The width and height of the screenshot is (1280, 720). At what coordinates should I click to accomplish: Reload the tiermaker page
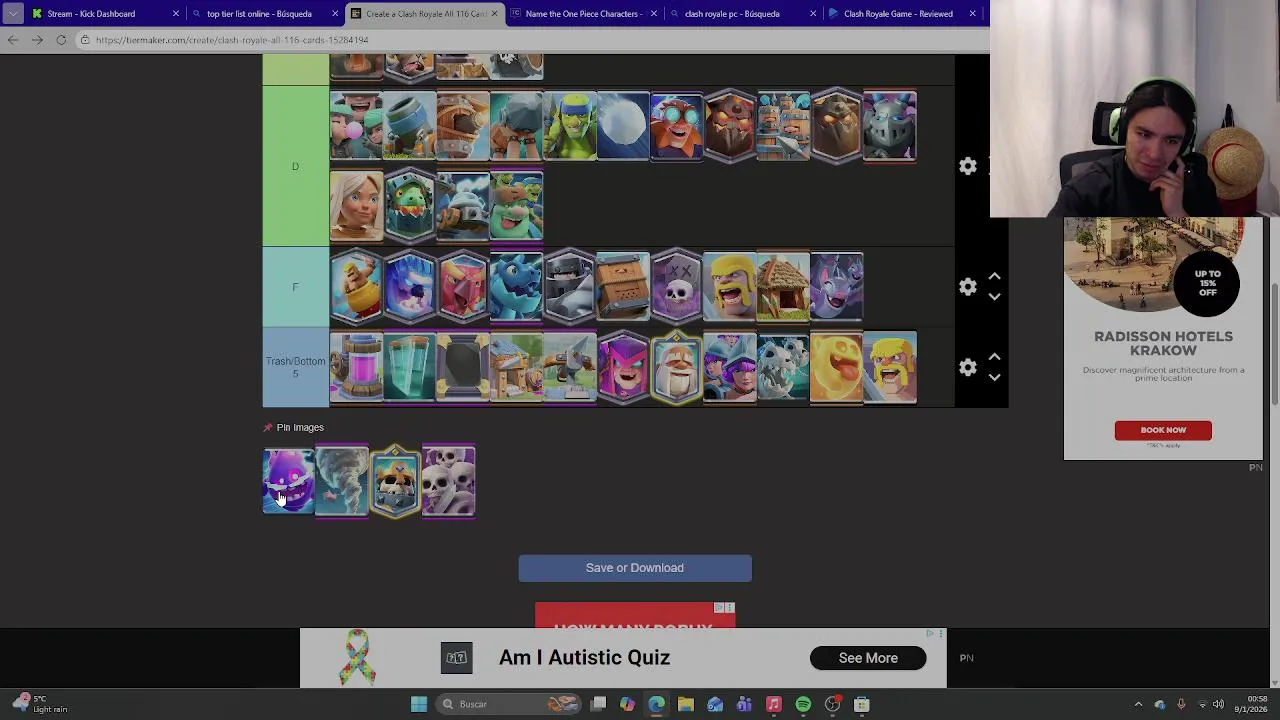(x=61, y=40)
